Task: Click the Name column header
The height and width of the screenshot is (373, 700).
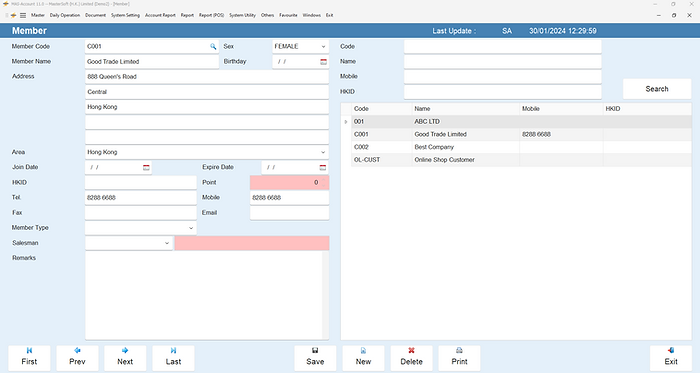Action: click(465, 109)
